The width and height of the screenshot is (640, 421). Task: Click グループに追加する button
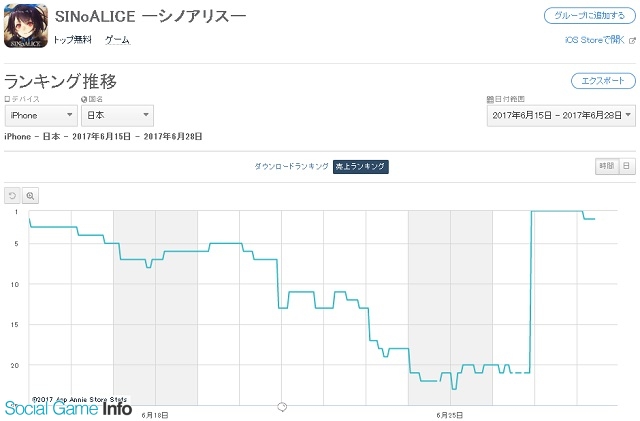(x=590, y=16)
